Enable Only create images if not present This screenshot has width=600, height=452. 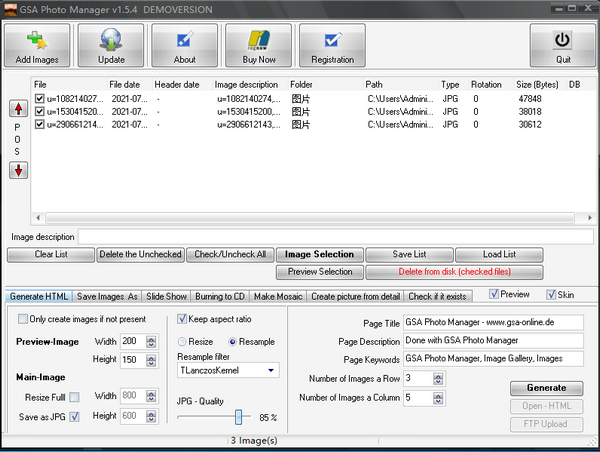pos(24,319)
